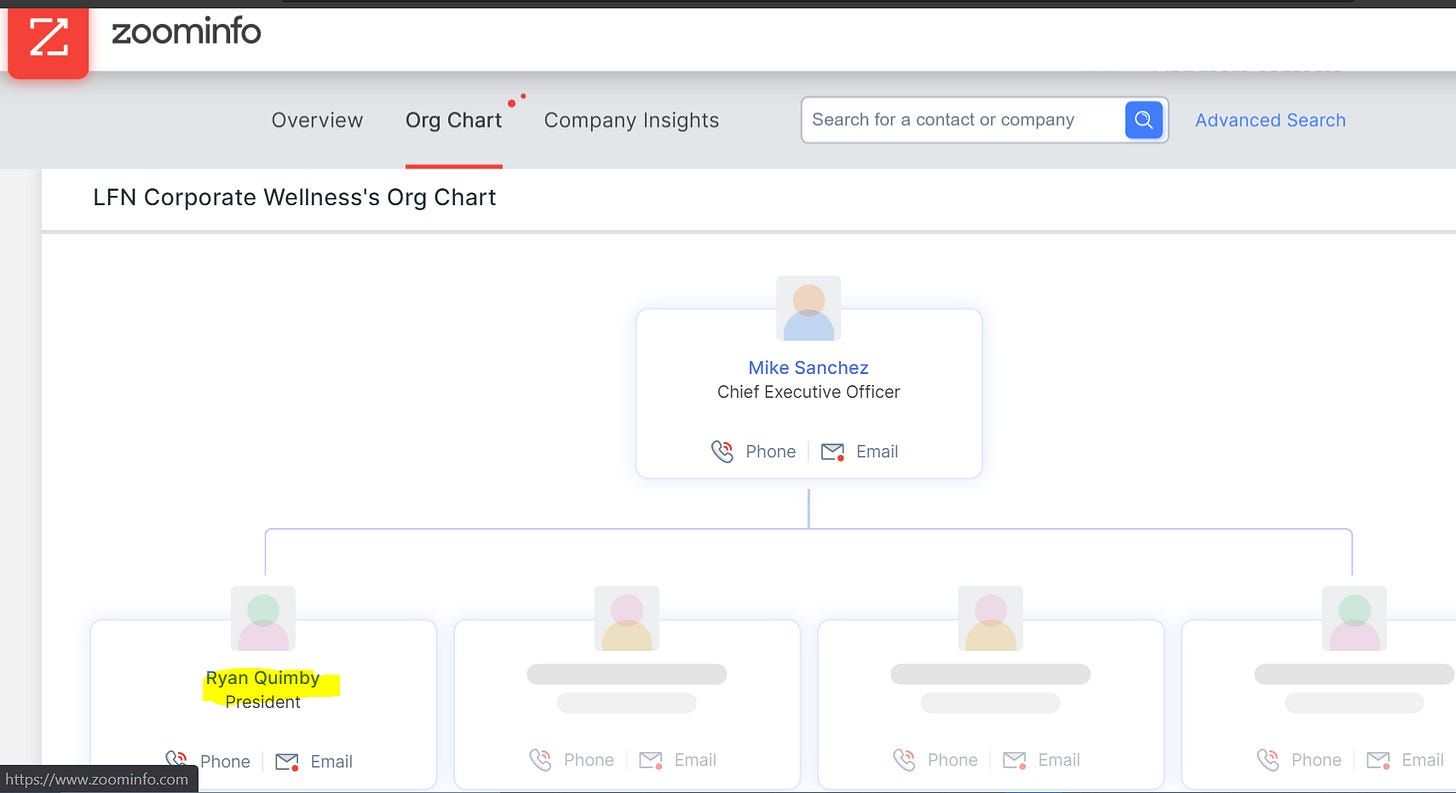Click the ZoomInfo red logo icon

(48, 38)
